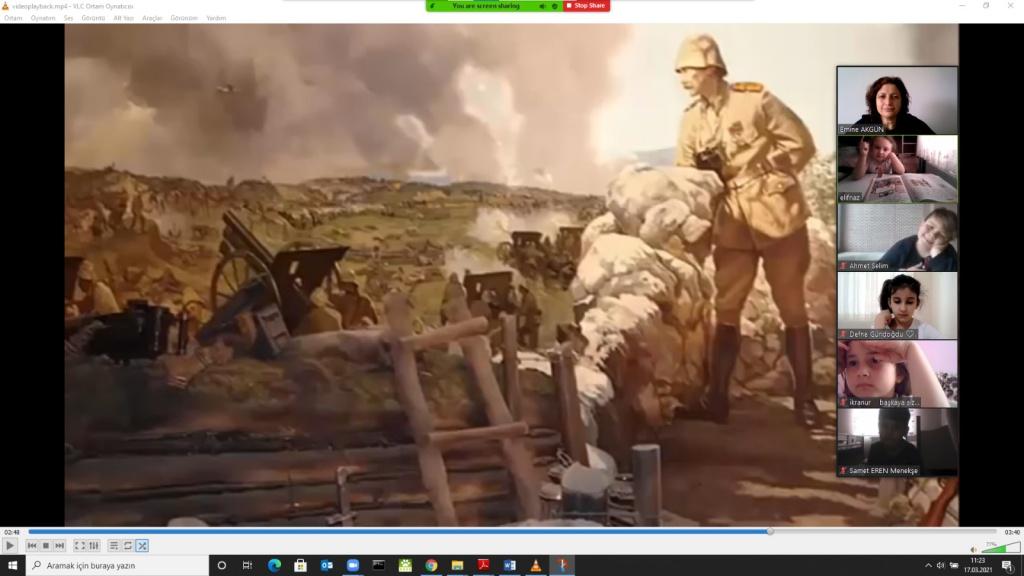Open the Windows notification center
Image resolution: width=1024 pixels, height=576 pixels.
click(x=1008, y=566)
